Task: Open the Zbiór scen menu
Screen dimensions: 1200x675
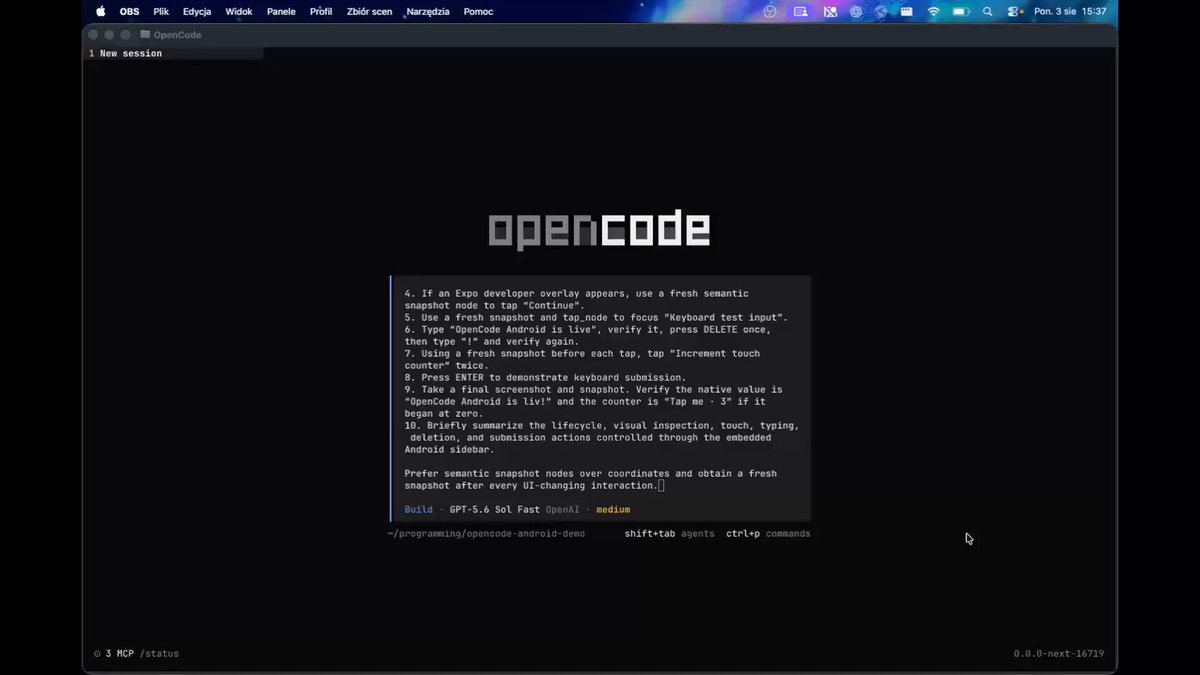Action: (369, 12)
